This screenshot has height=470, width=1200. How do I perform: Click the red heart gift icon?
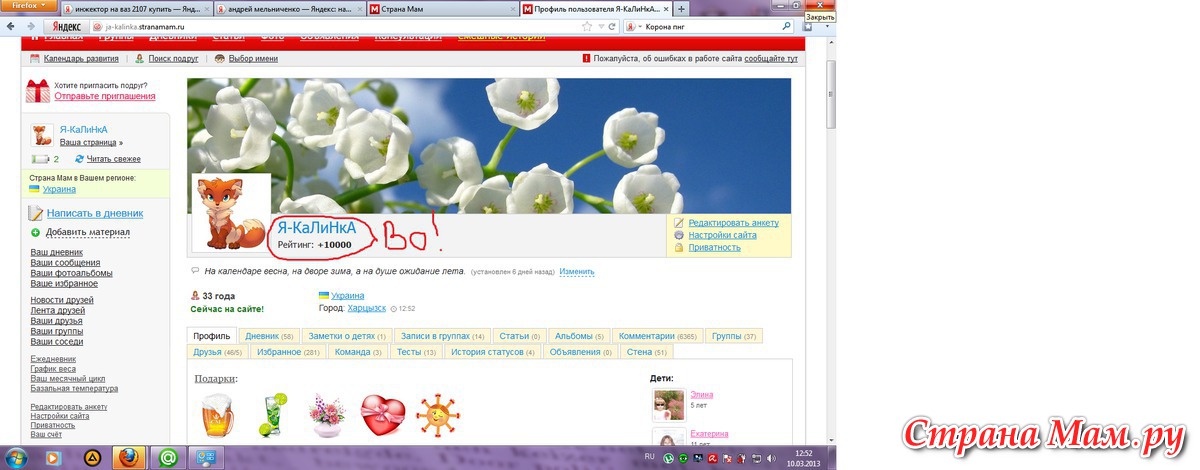click(383, 416)
